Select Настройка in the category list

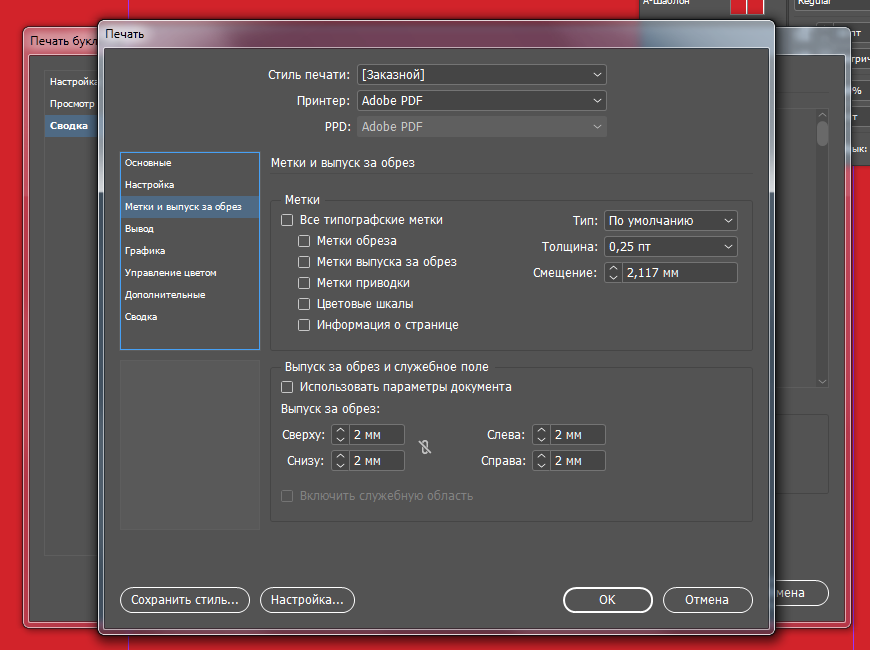click(x=190, y=185)
